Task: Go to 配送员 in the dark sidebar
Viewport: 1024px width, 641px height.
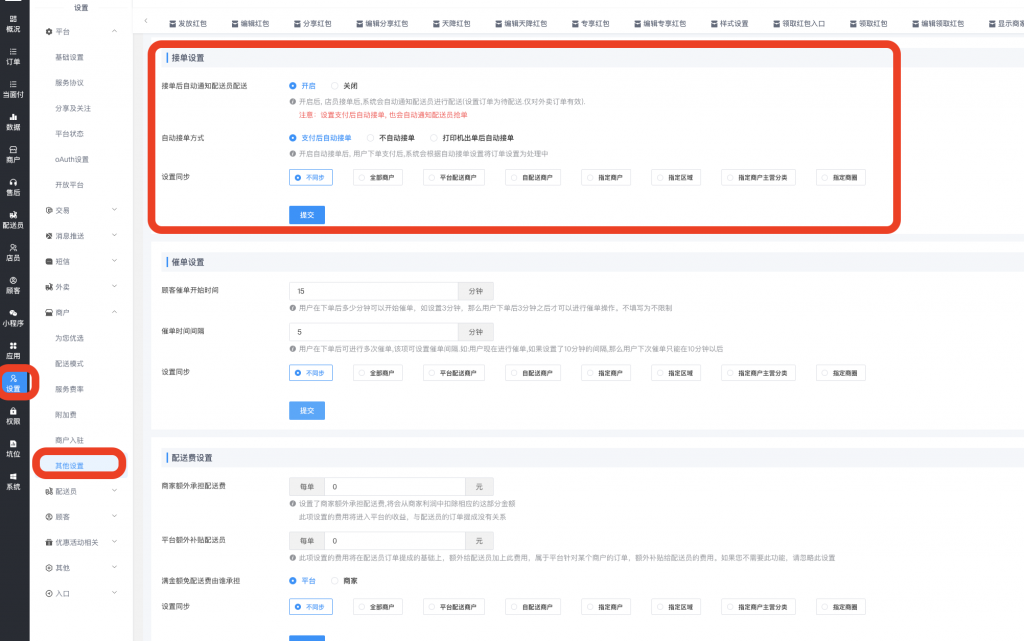Action: (13, 220)
